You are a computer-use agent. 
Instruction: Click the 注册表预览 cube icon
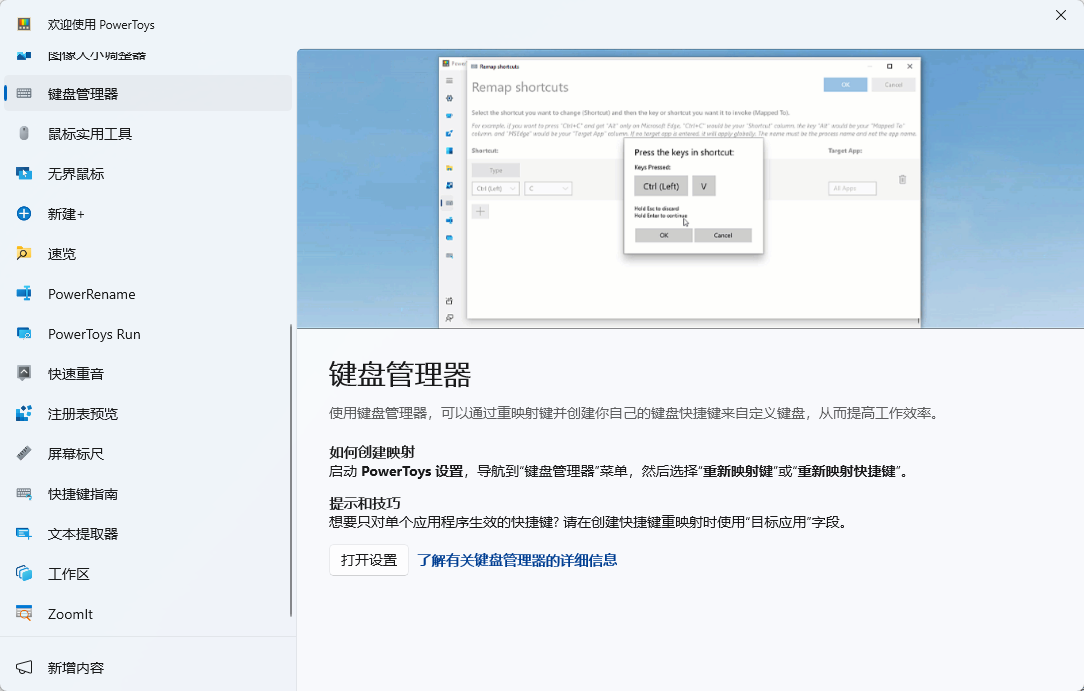(24, 413)
